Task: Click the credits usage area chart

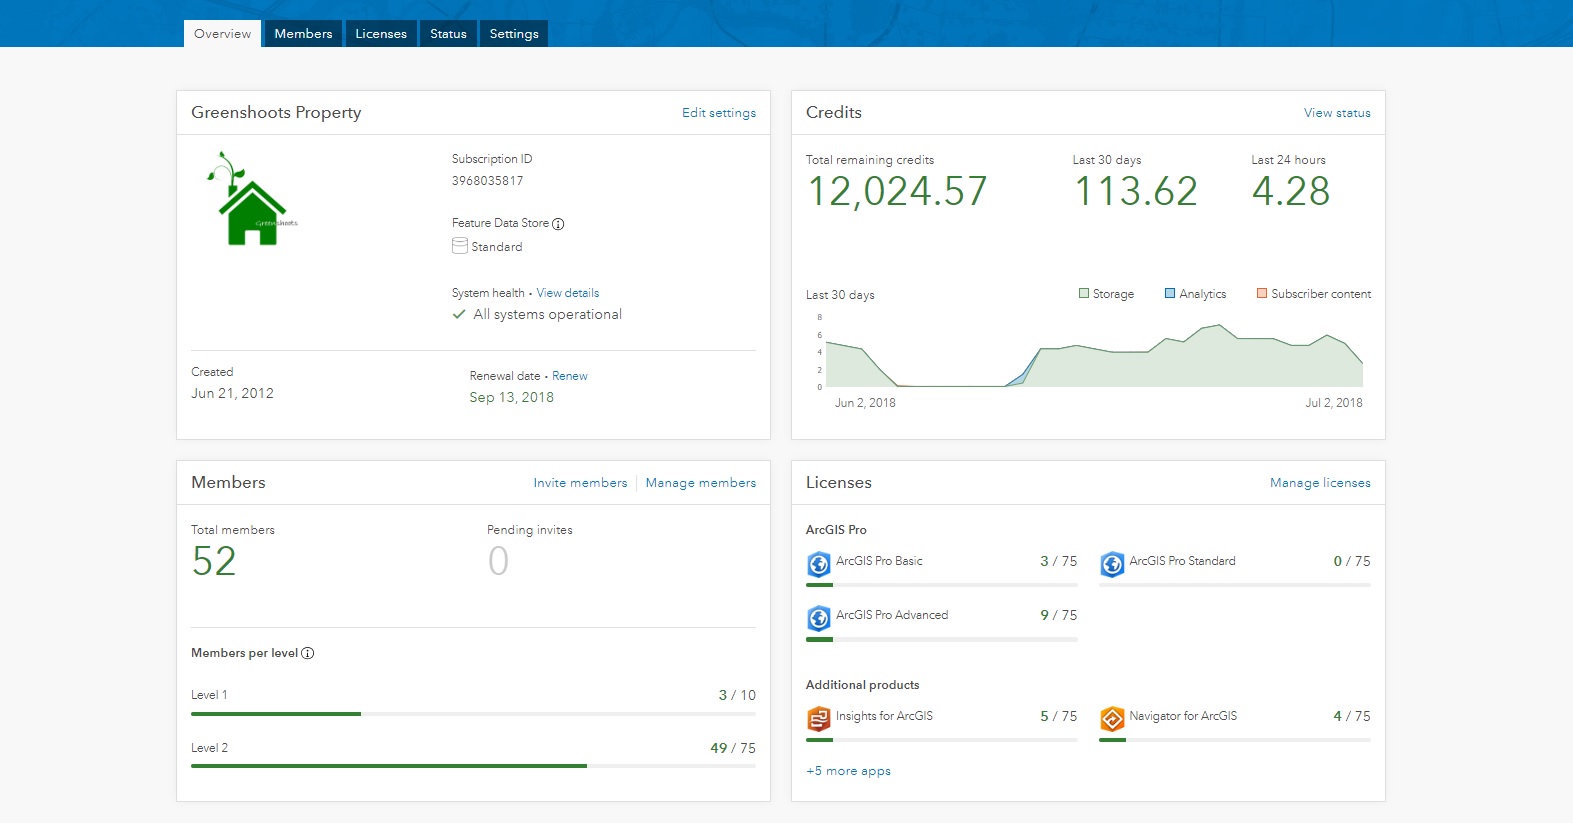Action: coord(1095,355)
